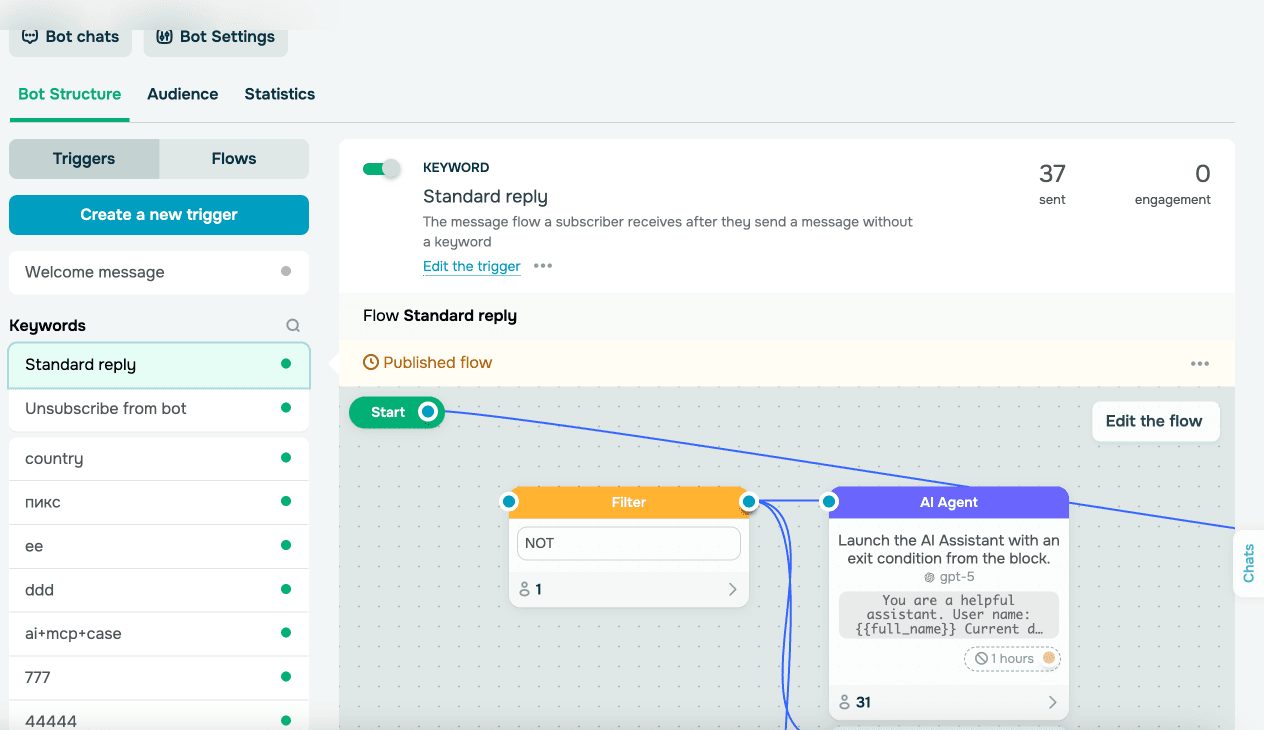Open the ee keyword trigger

159,546
